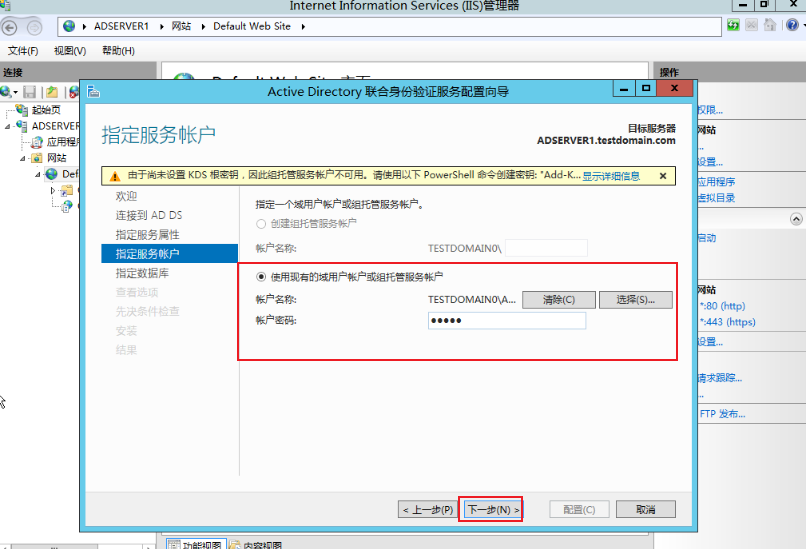
Task: Collapse the actions section with round chevron
Action: click(796, 219)
